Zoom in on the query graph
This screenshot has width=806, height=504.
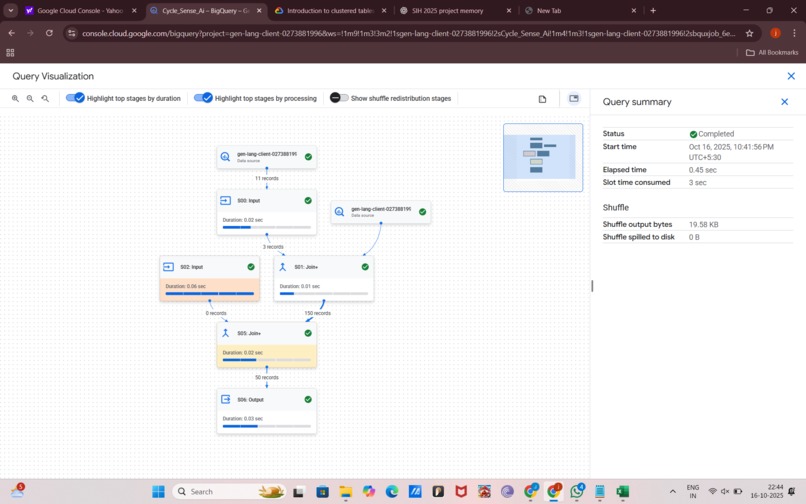coord(15,98)
